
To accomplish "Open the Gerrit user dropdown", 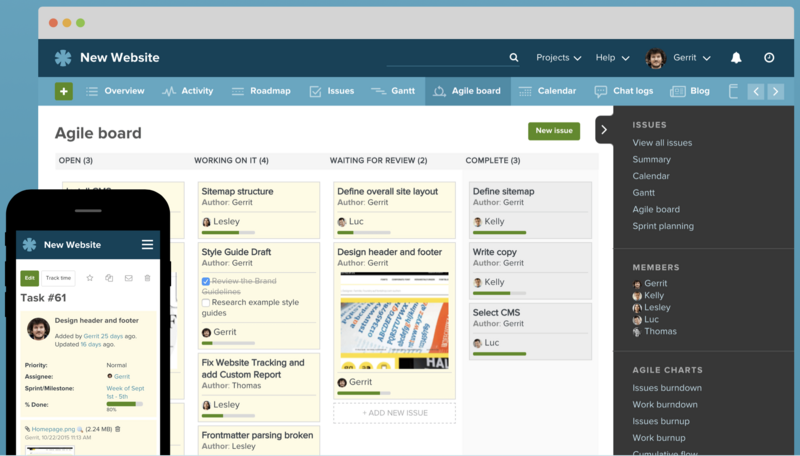I will tap(678, 58).
